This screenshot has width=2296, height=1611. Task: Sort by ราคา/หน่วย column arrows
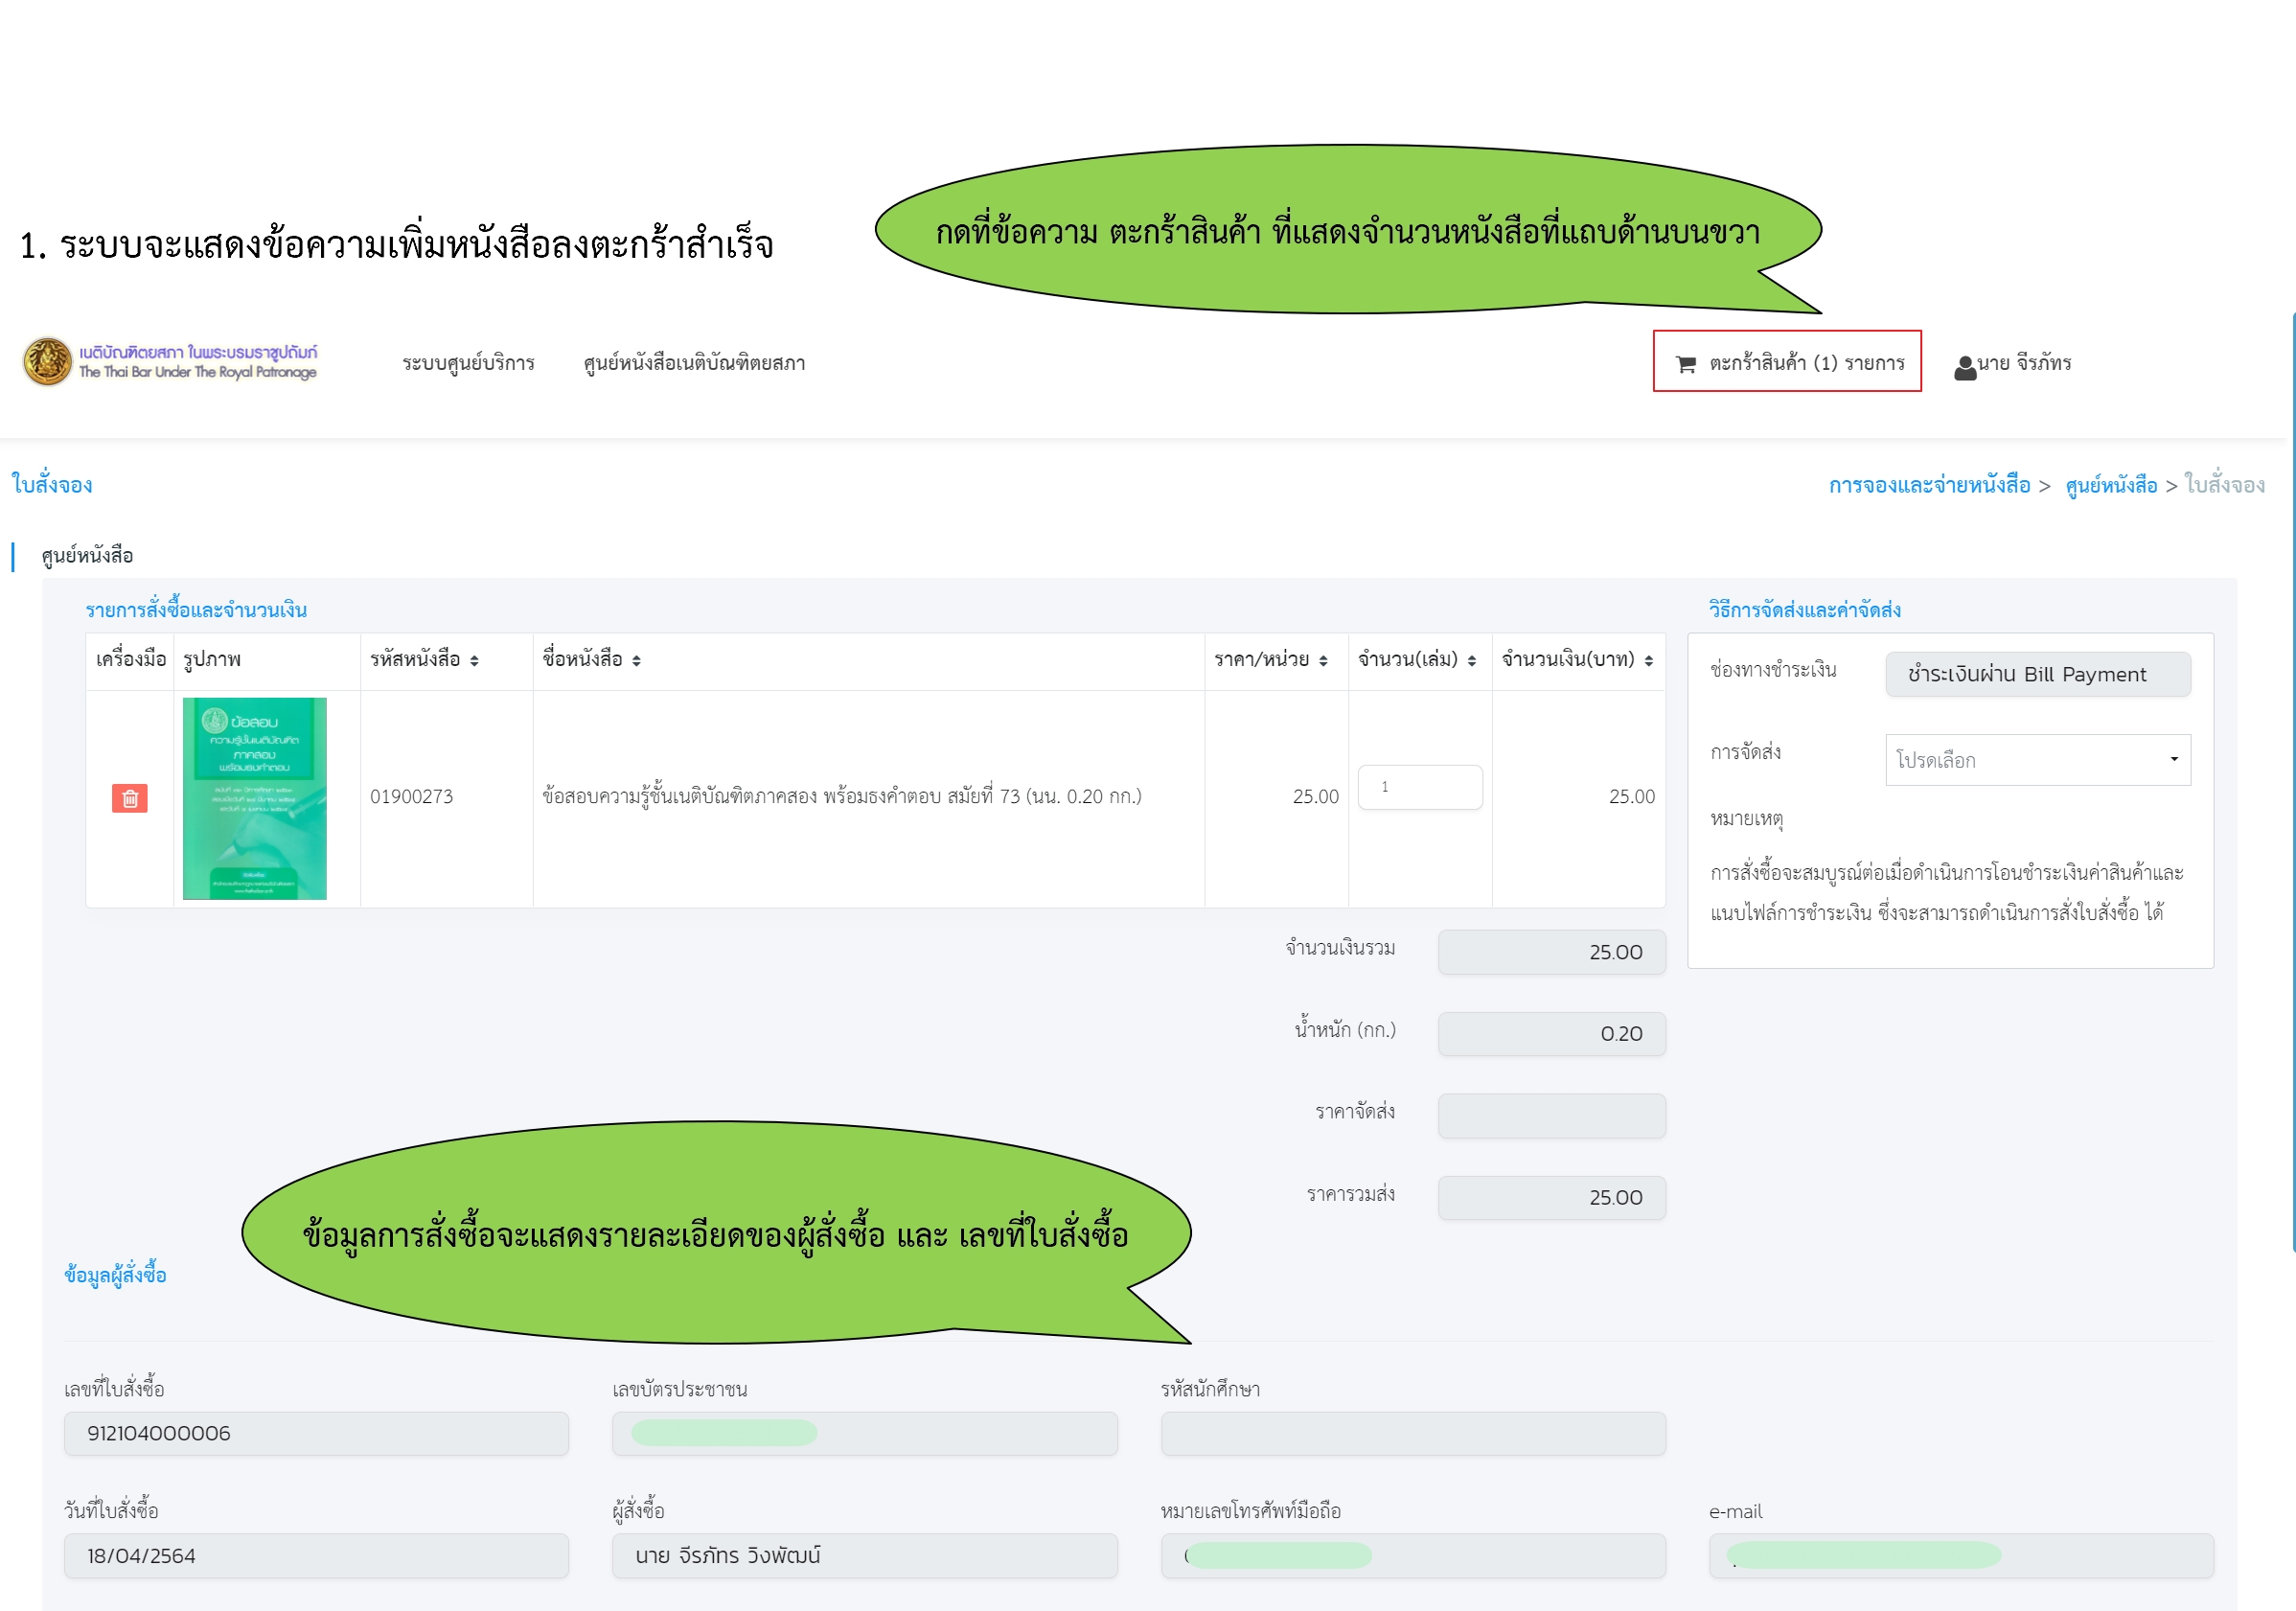(x=1323, y=660)
